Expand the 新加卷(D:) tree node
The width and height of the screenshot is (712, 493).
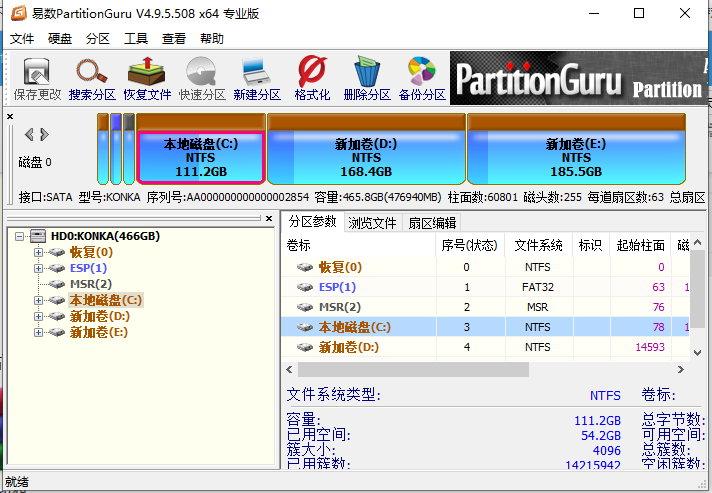39,316
